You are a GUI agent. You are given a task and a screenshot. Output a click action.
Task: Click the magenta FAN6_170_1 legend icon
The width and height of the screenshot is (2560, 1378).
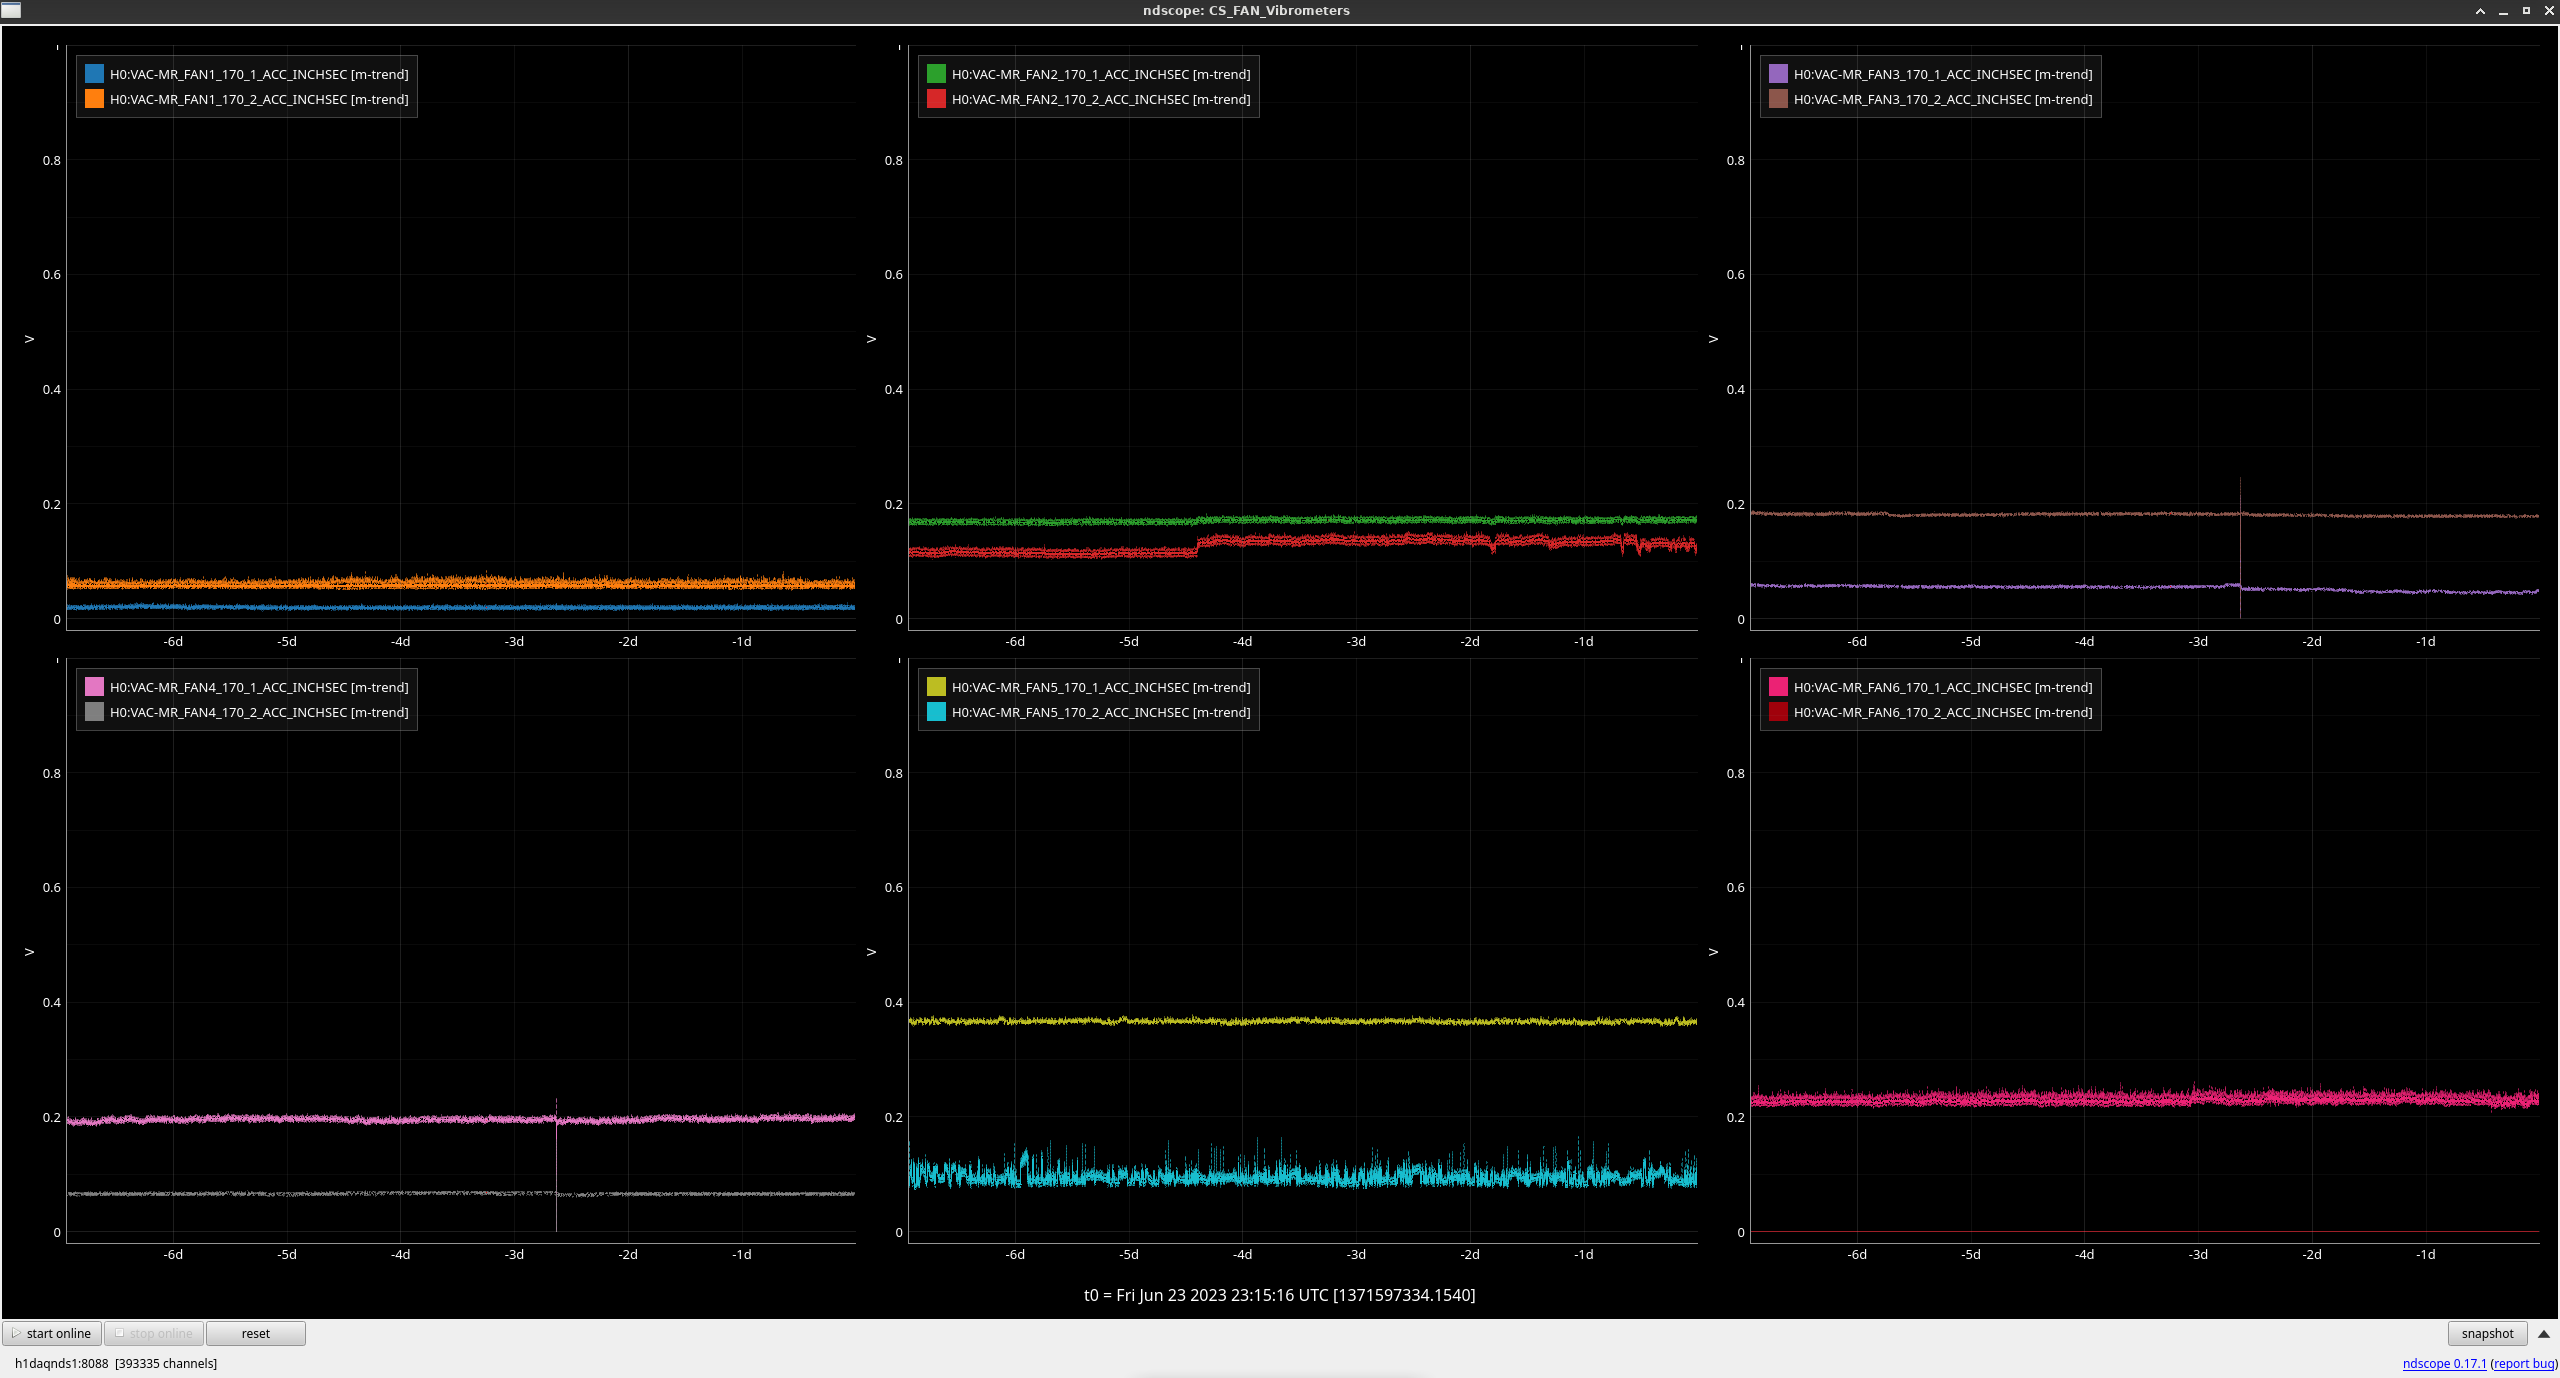pyautogui.click(x=1778, y=687)
